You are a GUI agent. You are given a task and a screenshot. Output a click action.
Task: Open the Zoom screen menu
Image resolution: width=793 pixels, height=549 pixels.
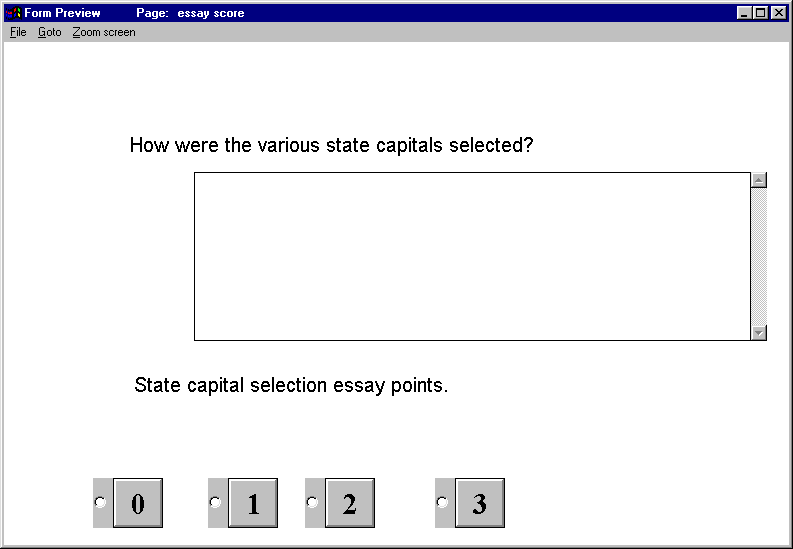[104, 32]
